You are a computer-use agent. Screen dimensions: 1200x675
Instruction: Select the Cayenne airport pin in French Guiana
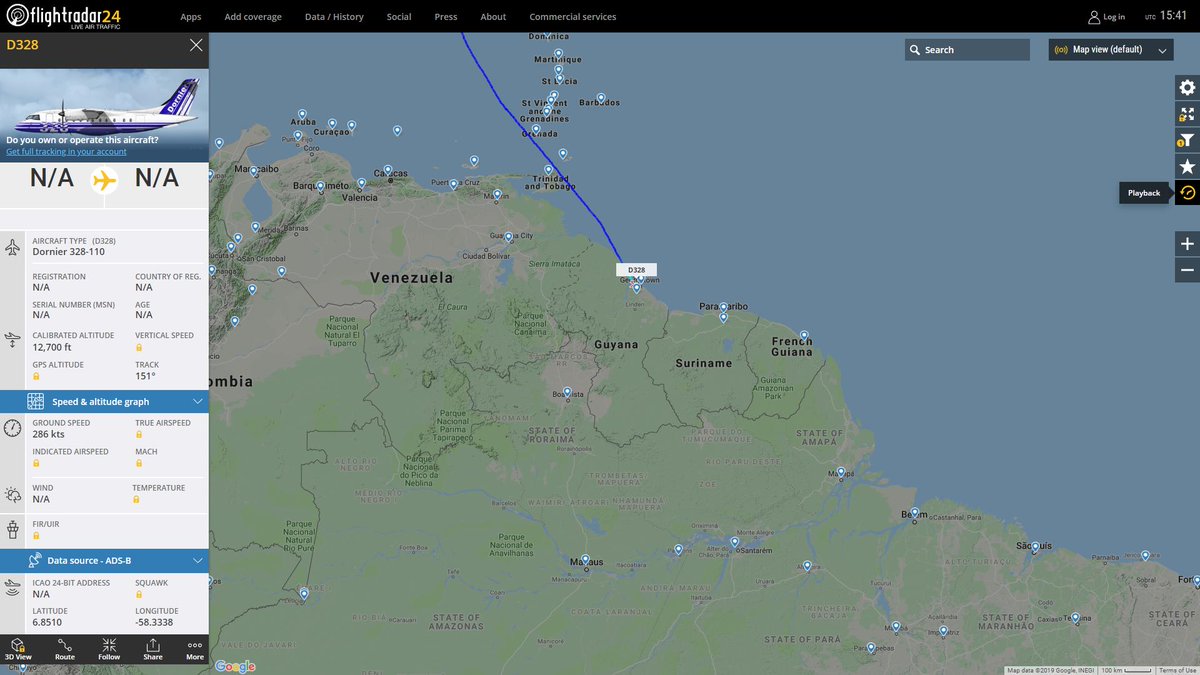(804, 336)
